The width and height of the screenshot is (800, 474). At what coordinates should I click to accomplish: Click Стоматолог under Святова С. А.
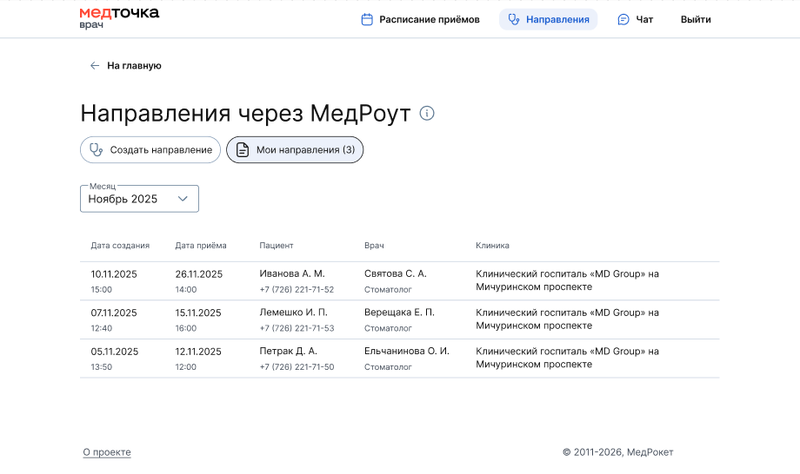388,289
